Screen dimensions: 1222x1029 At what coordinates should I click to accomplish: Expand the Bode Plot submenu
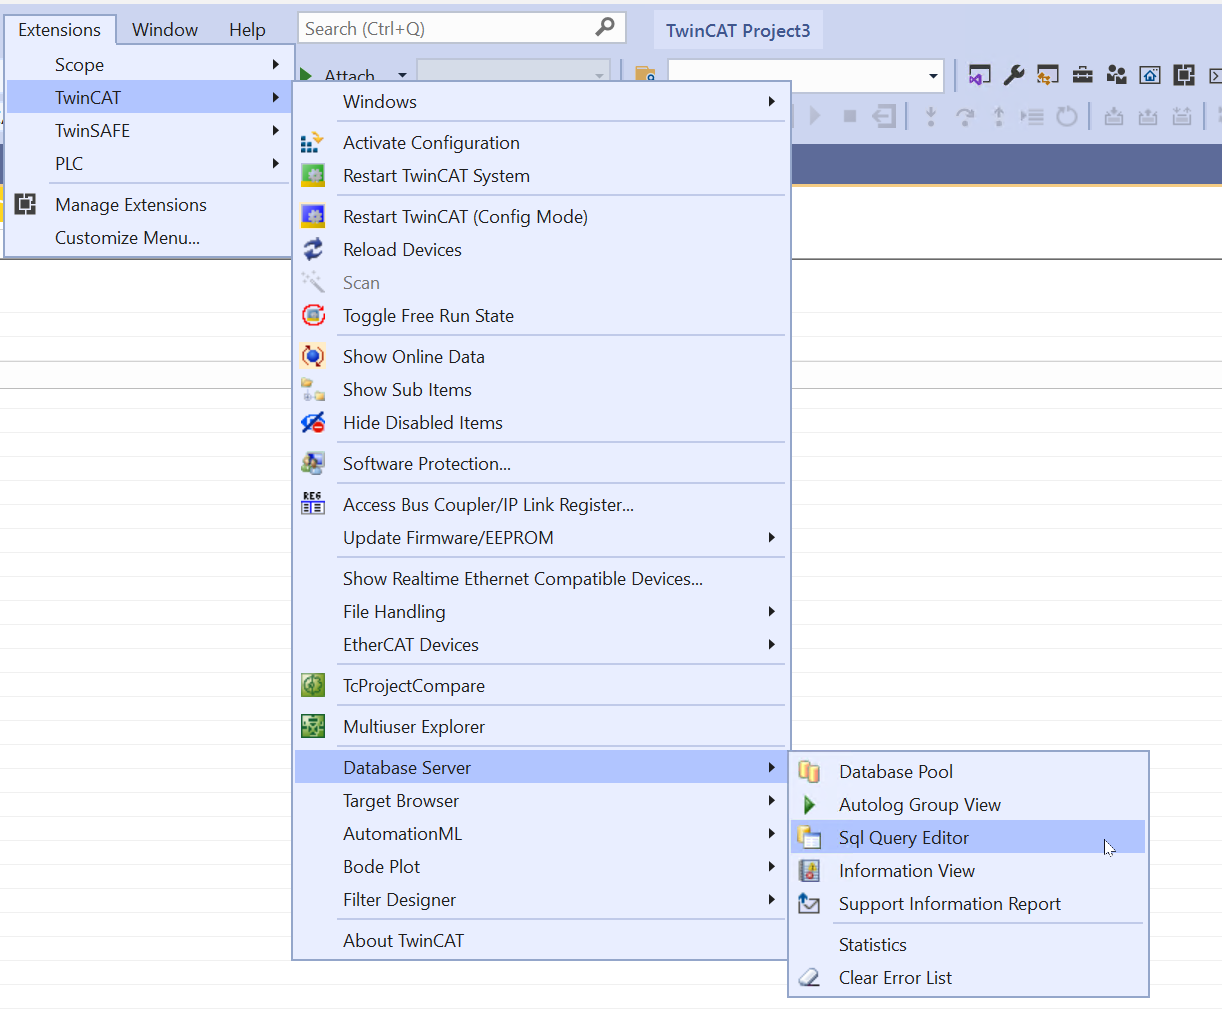pyautogui.click(x=771, y=867)
